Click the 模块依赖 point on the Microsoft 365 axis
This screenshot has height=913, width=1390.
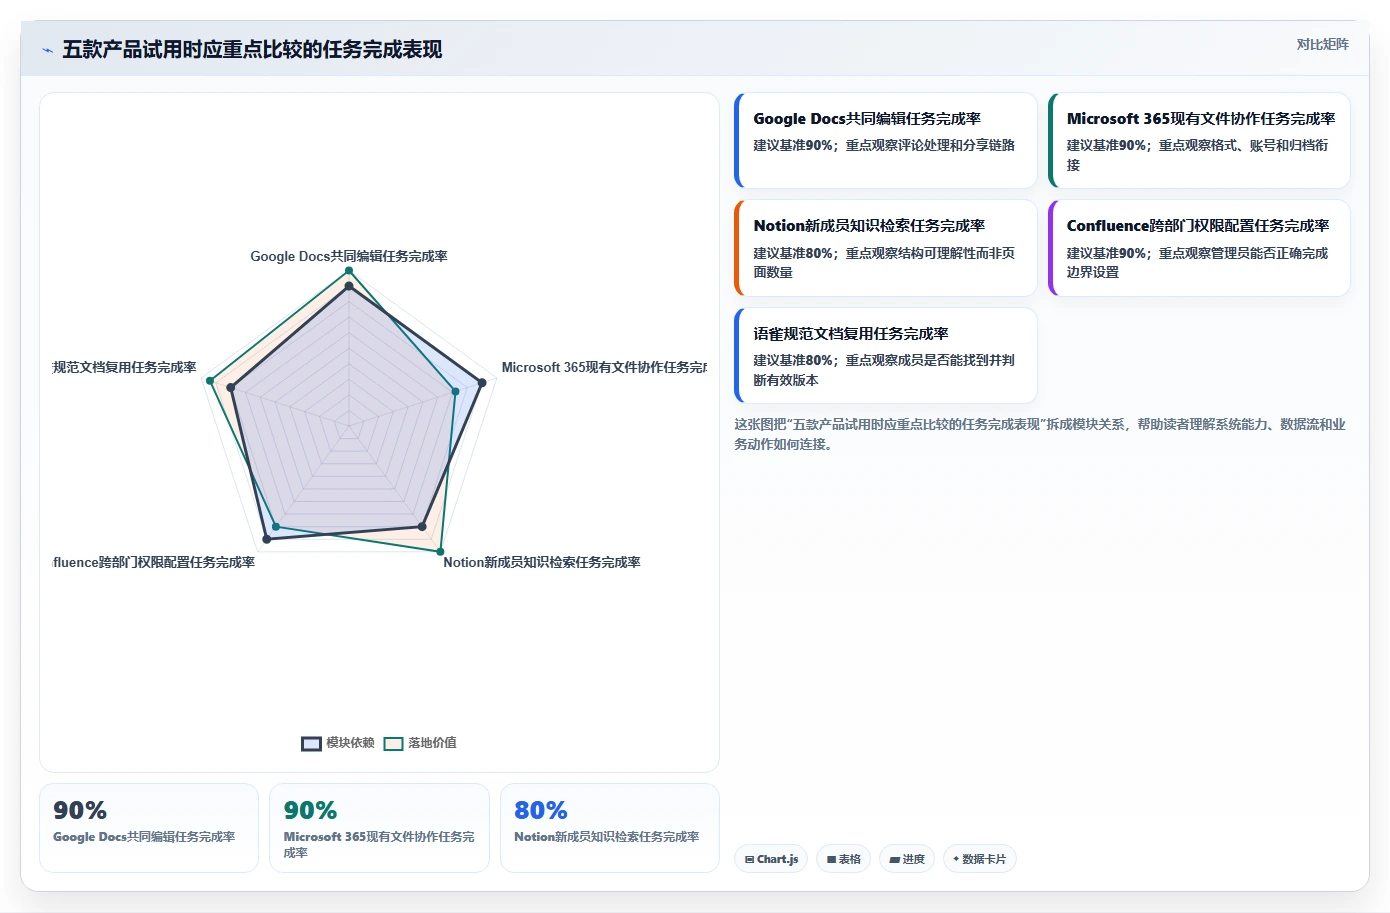tap(482, 383)
